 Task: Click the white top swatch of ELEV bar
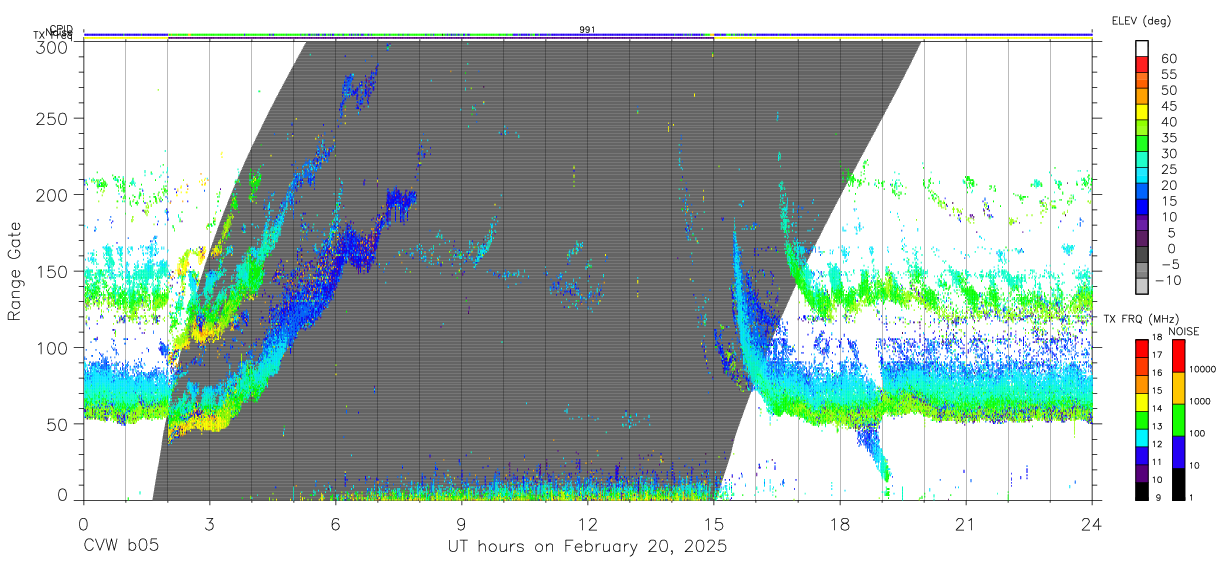1142,48
